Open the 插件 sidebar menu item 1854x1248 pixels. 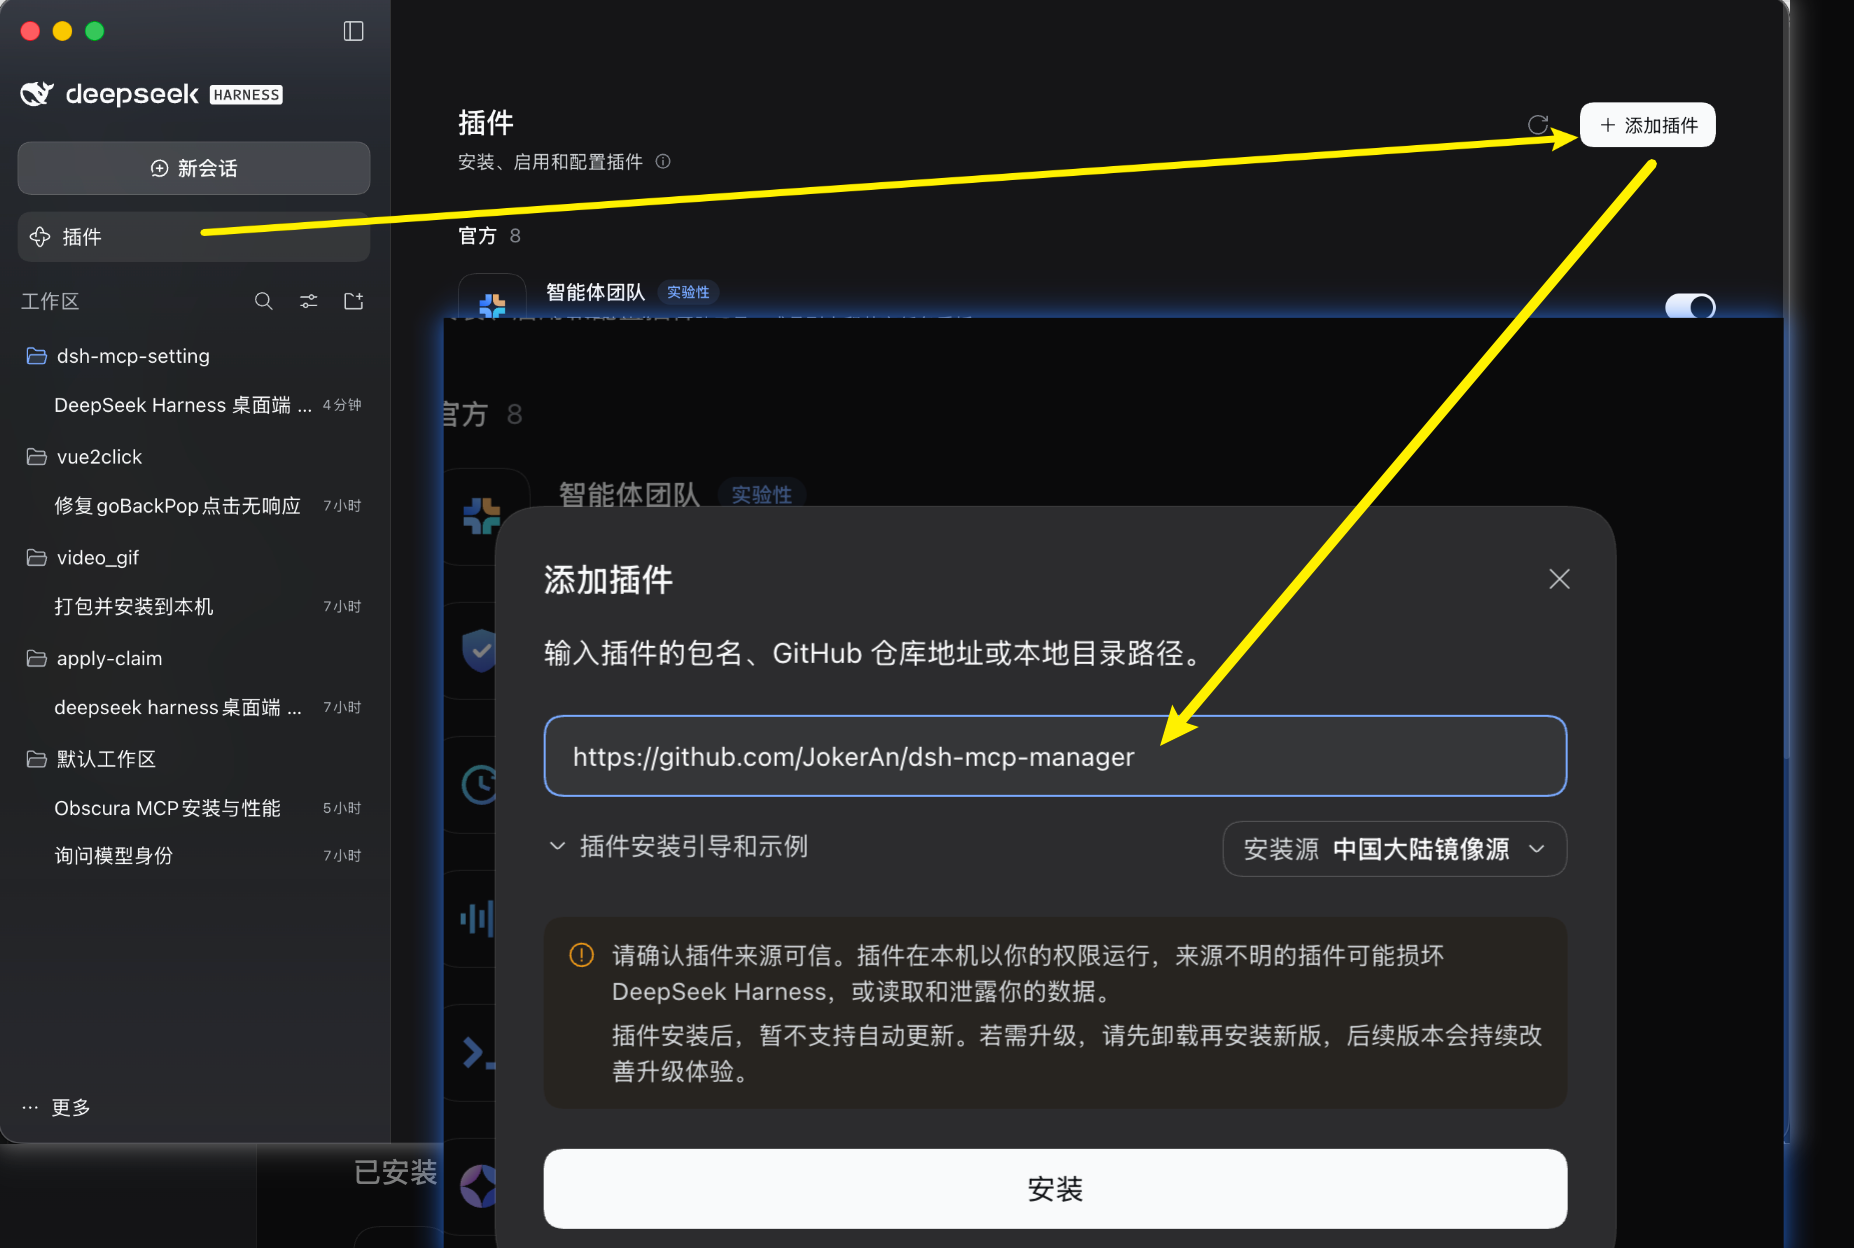coord(194,237)
